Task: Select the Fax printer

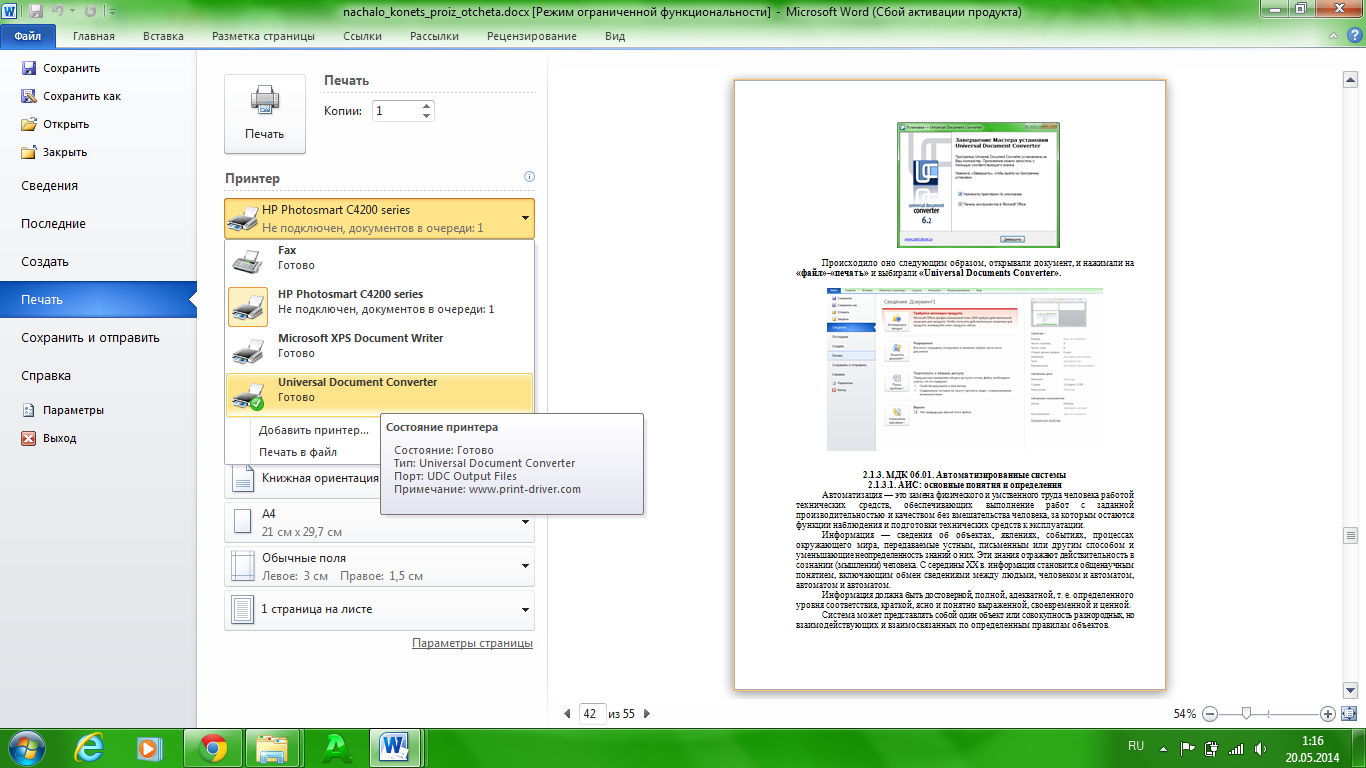Action: click(x=380, y=258)
